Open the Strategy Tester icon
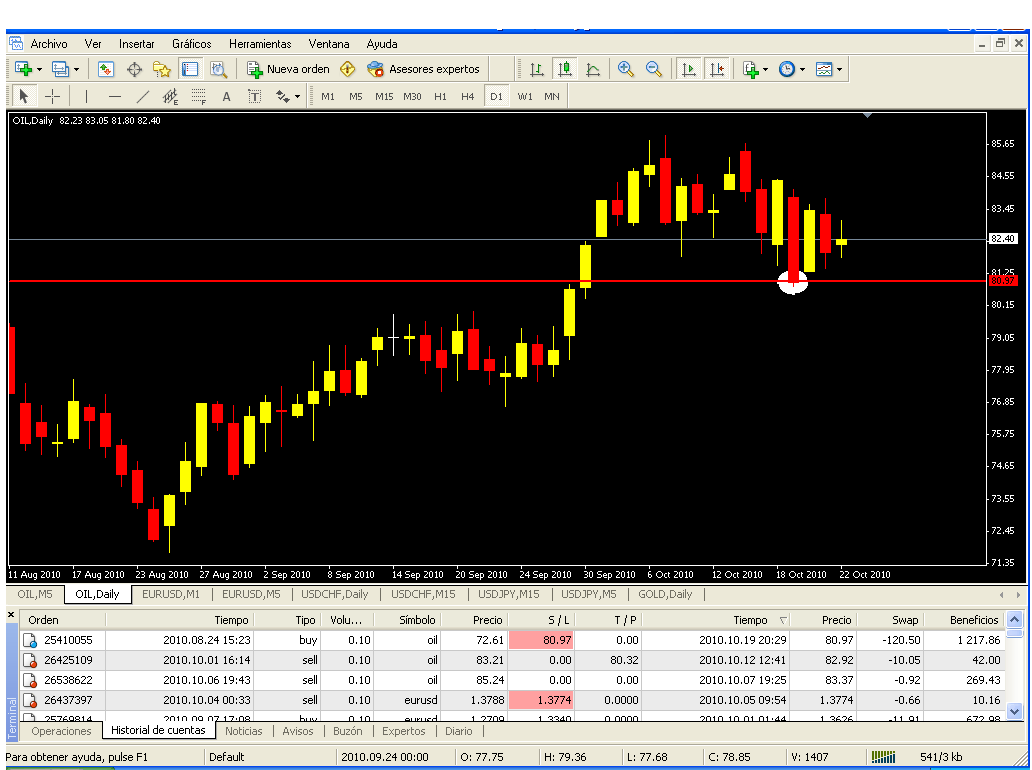1032x770 pixels. tap(218, 69)
